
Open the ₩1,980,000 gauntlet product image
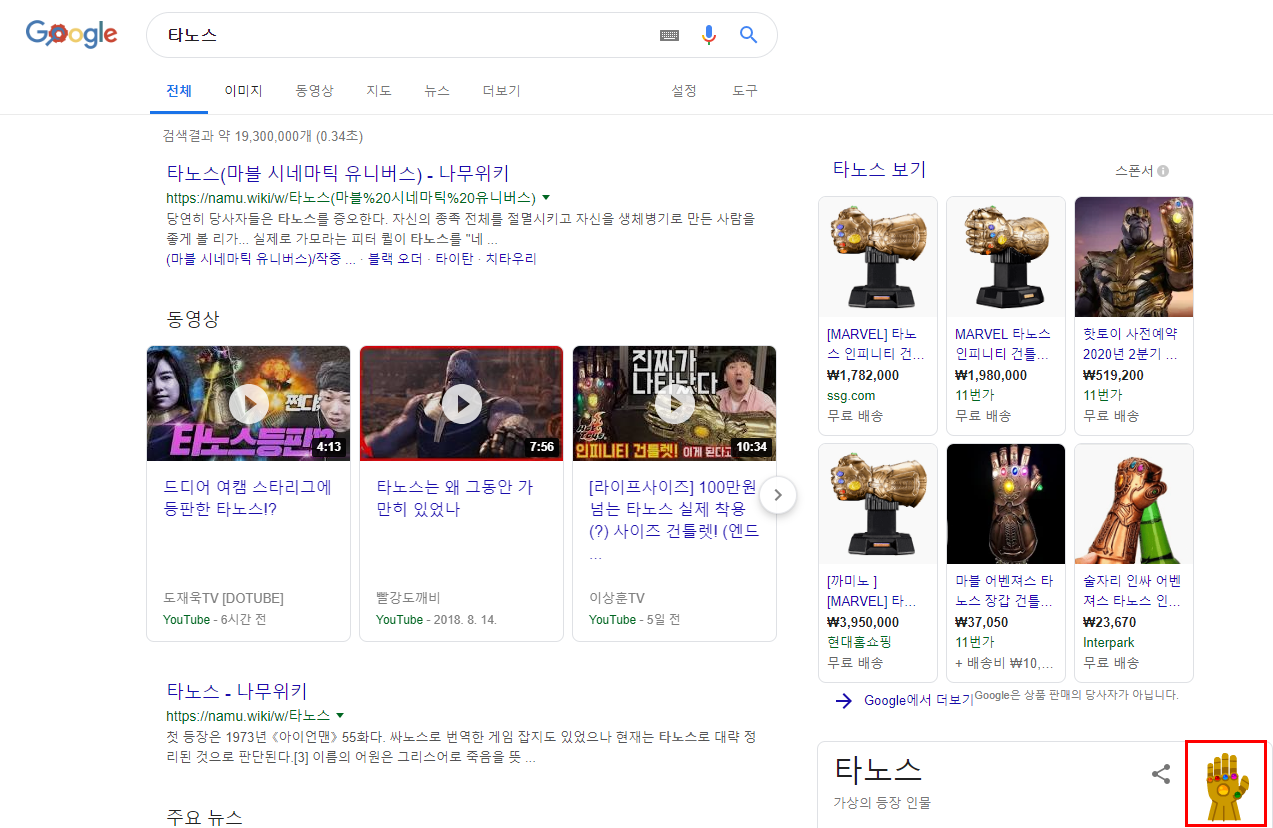(1006, 257)
